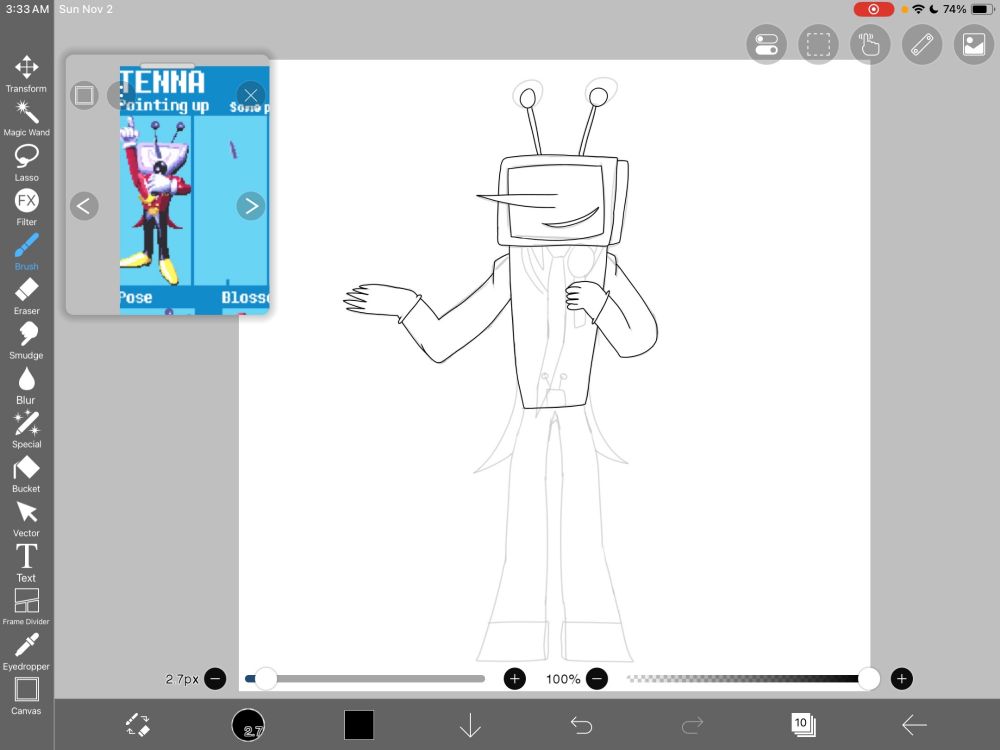Image resolution: width=1000 pixels, height=750 pixels.
Task: Tap the screen recording indicator
Action: click(x=874, y=9)
